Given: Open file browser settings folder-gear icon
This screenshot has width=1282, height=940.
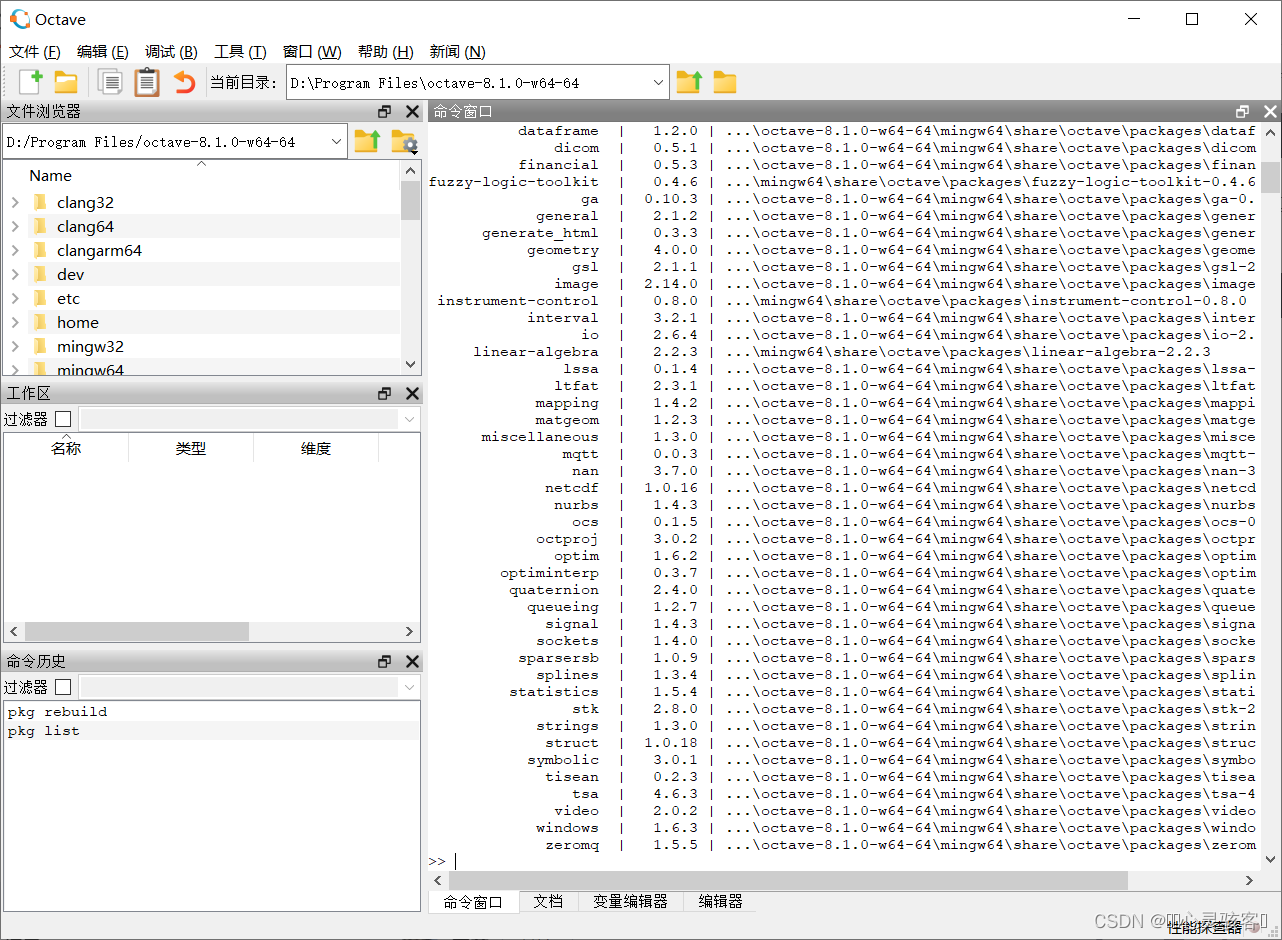Looking at the screenshot, I should pyautogui.click(x=404, y=142).
